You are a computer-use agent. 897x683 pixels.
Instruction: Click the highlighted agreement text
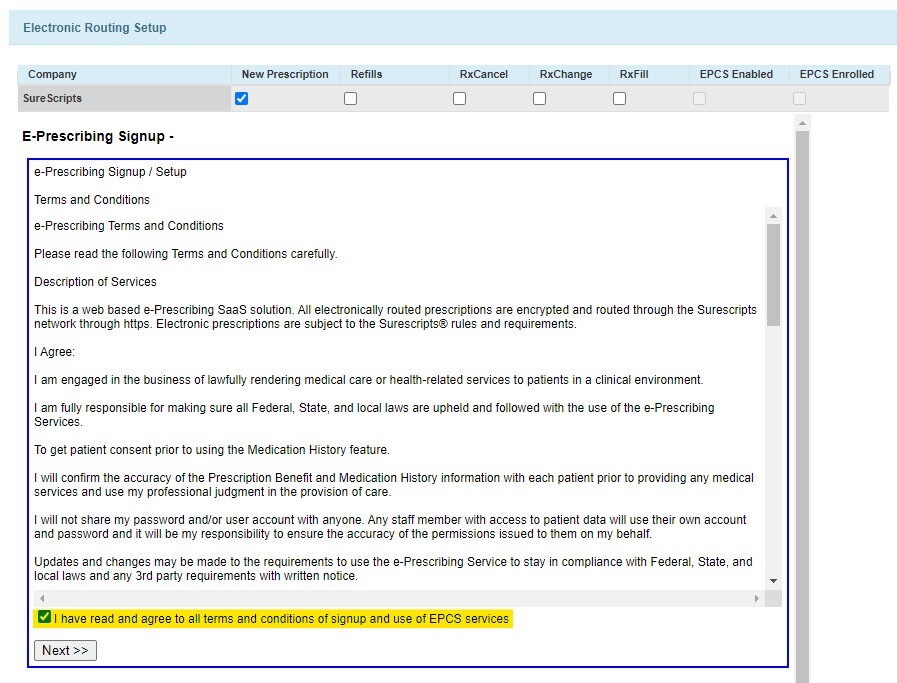point(280,618)
